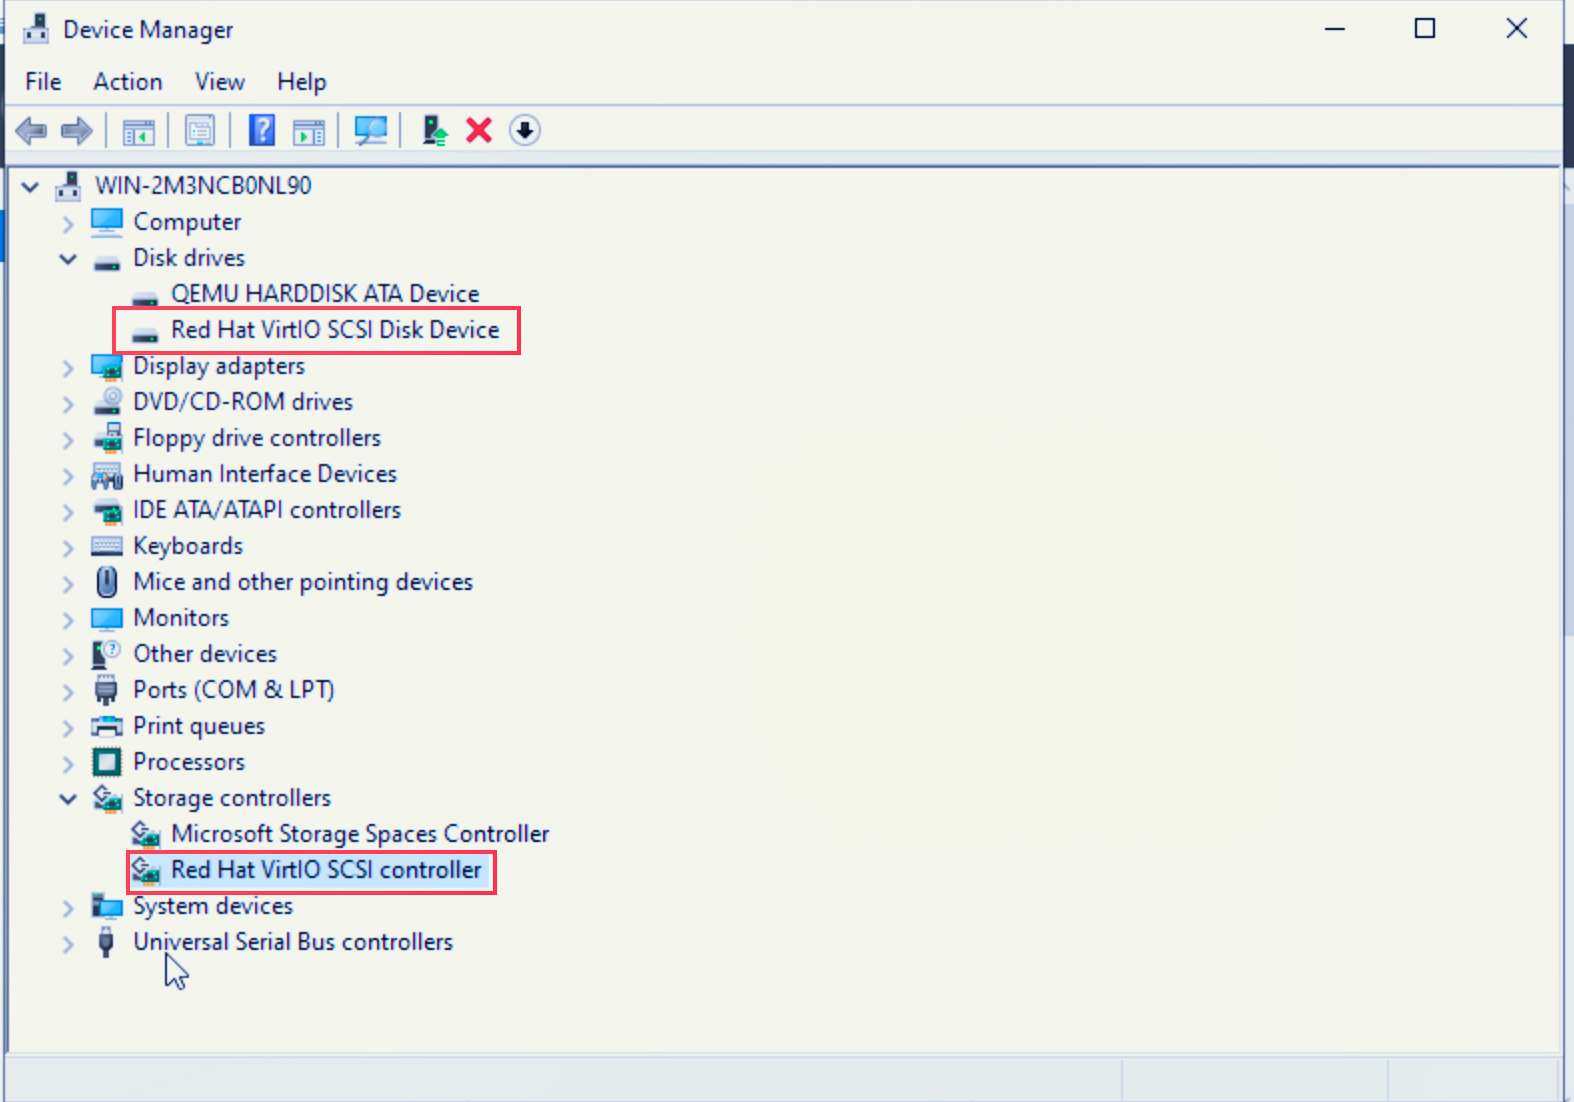The image size is (1574, 1102).
Task: Select QEMU HARDDISK ATA Device
Action: (324, 294)
